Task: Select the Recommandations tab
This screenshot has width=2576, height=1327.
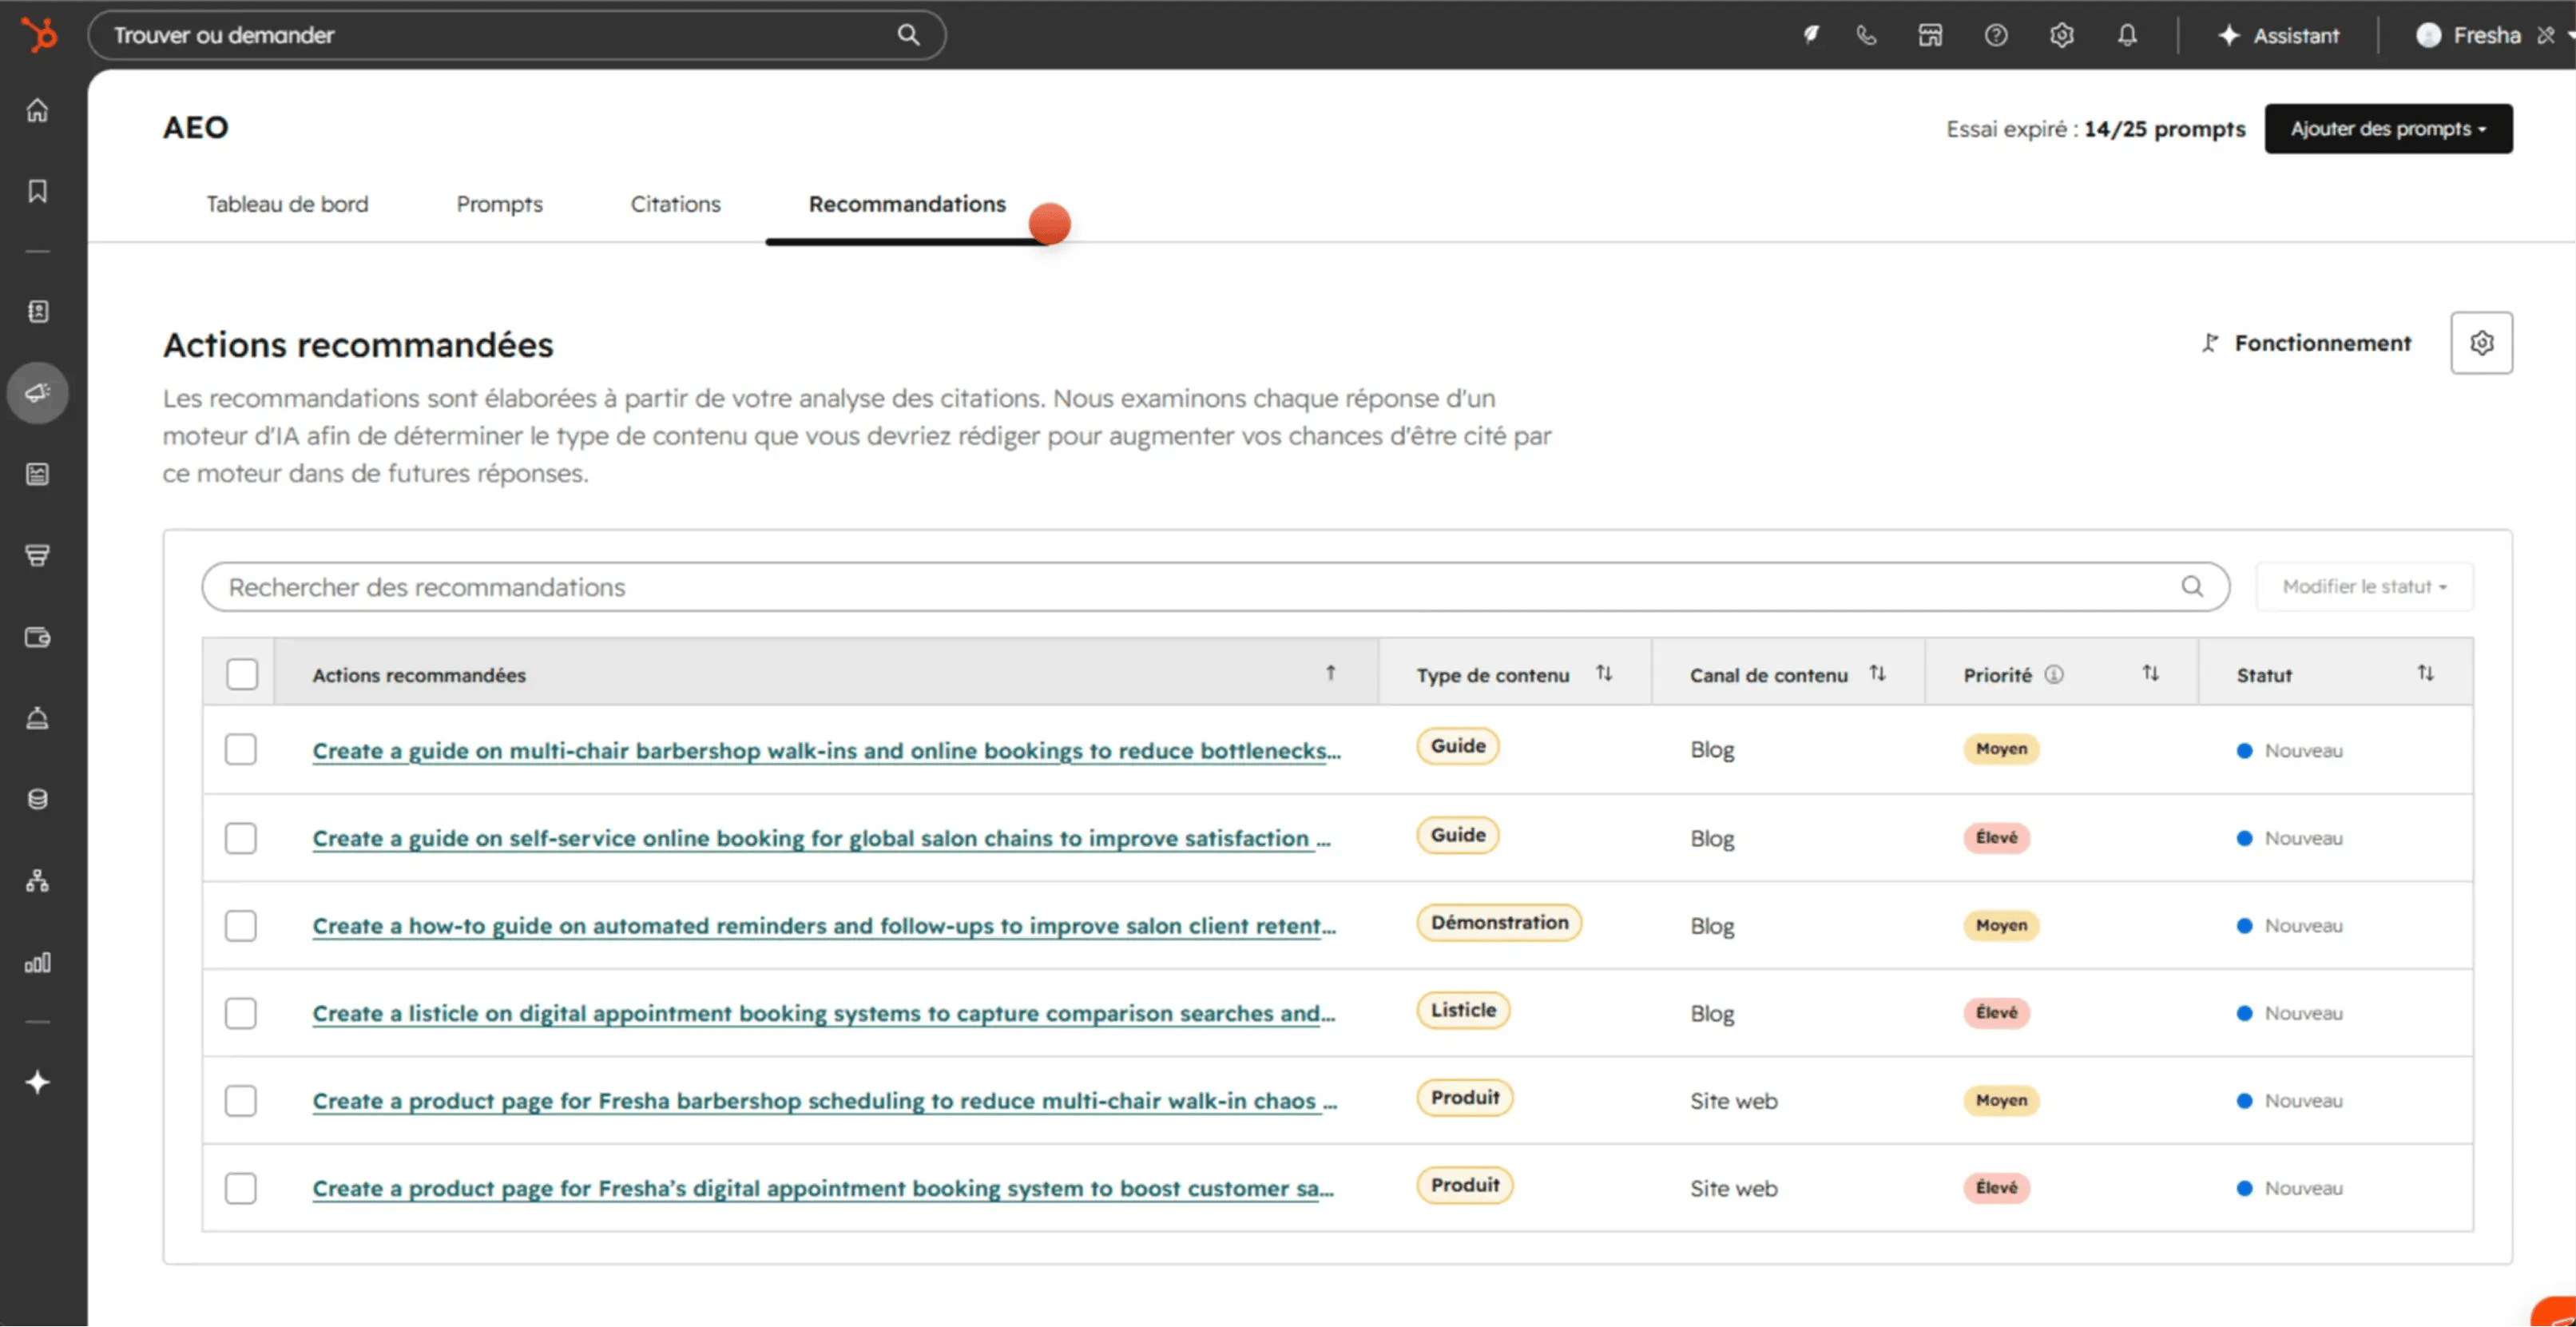Action: pos(907,204)
